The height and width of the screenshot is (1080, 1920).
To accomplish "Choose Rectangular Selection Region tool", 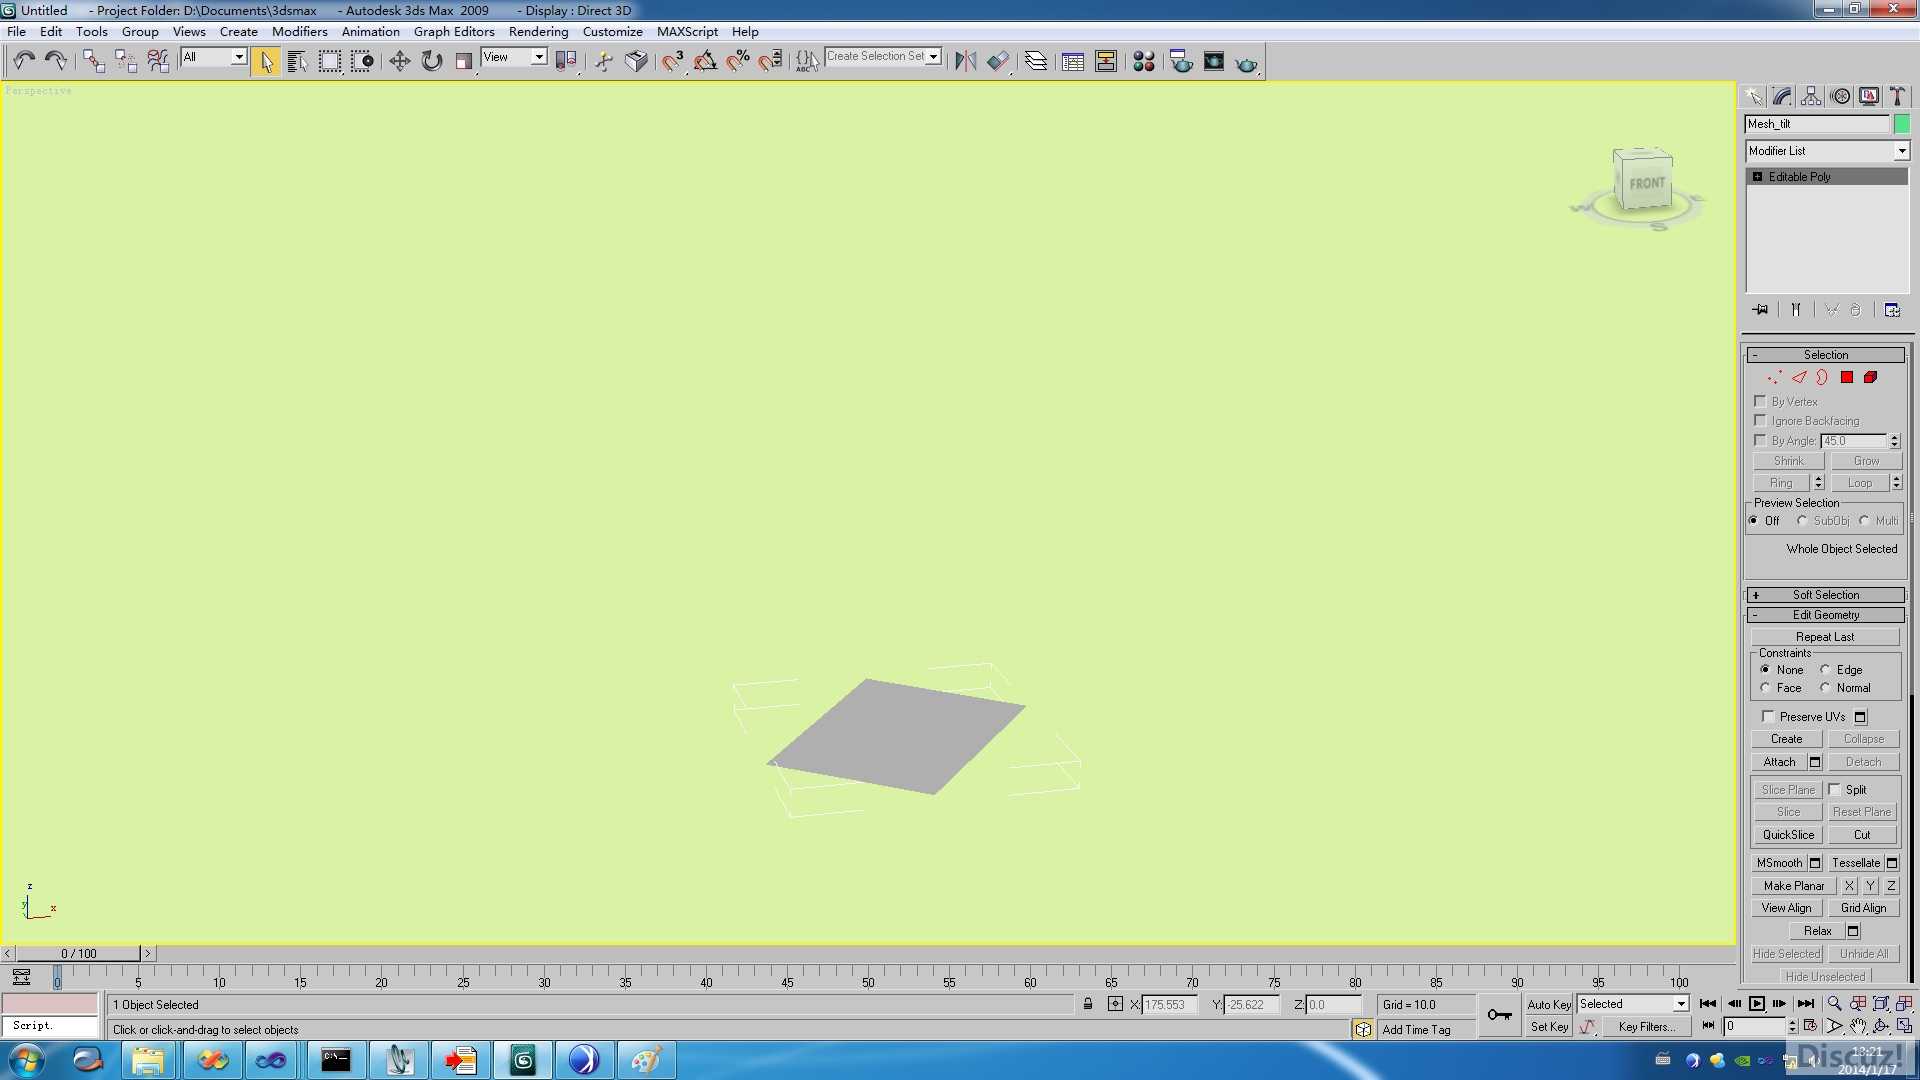I will tap(329, 62).
